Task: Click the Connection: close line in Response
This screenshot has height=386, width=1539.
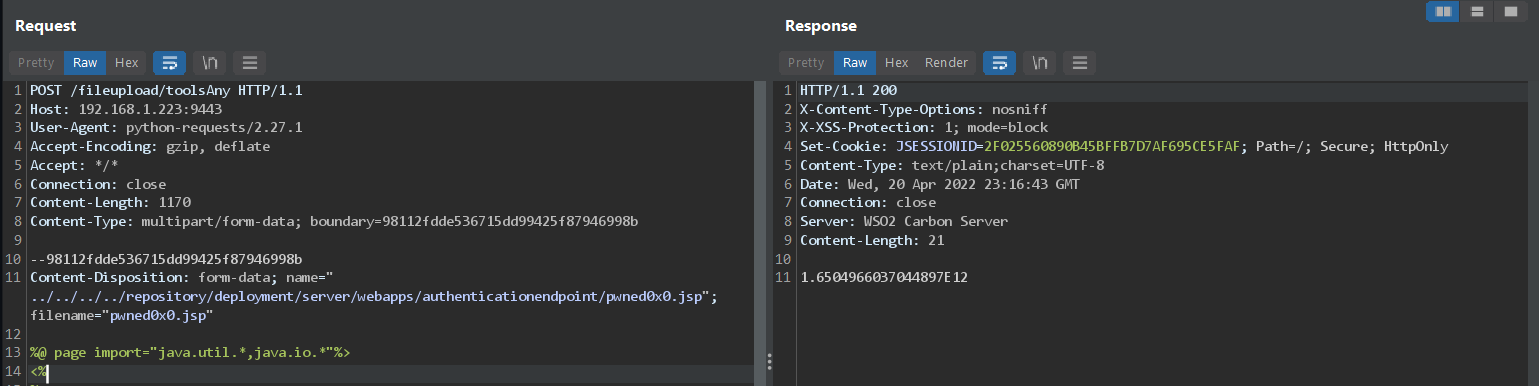Action: click(x=868, y=203)
